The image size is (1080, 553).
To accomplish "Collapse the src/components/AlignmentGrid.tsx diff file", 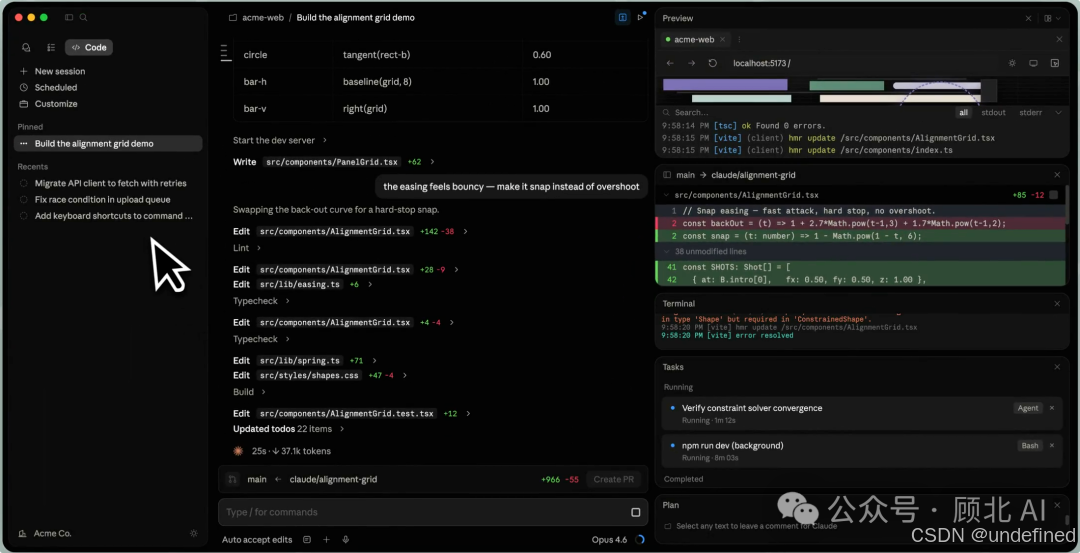I will (x=666, y=196).
